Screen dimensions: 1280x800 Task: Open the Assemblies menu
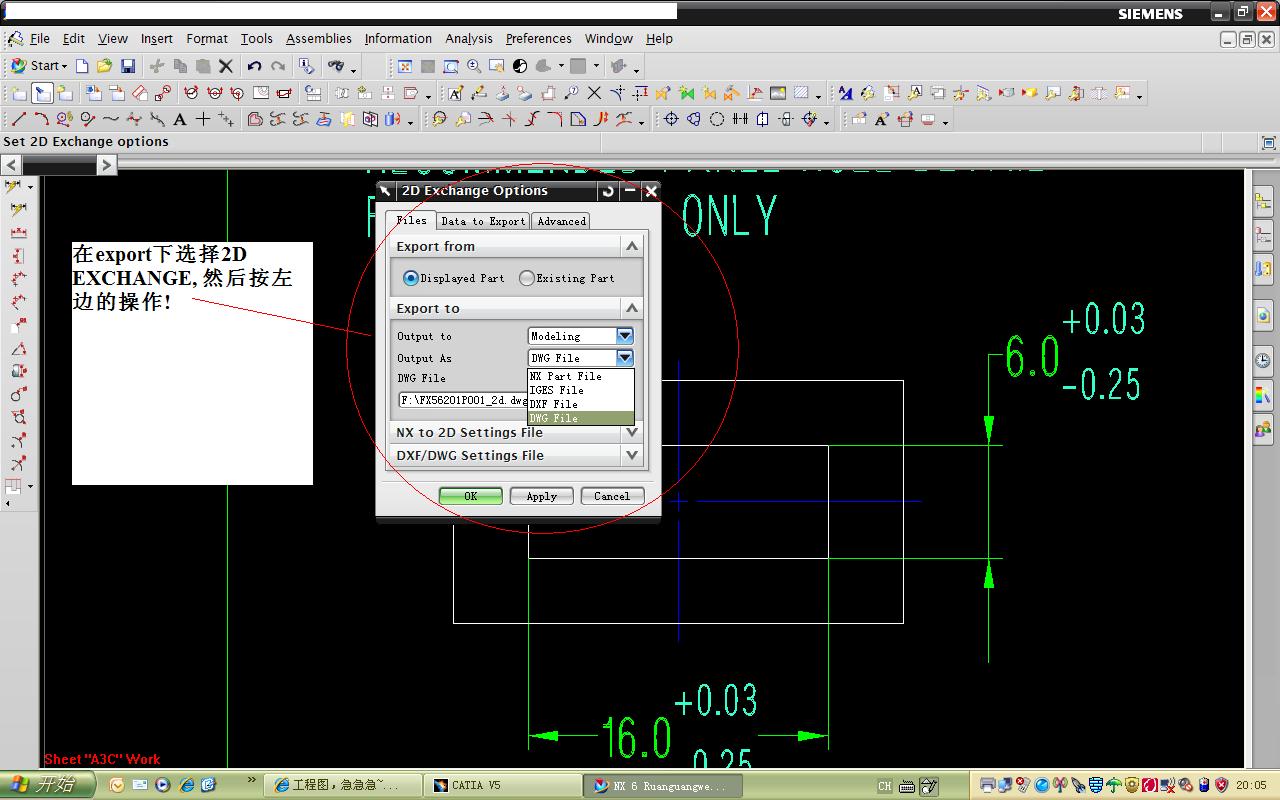pyautogui.click(x=318, y=39)
